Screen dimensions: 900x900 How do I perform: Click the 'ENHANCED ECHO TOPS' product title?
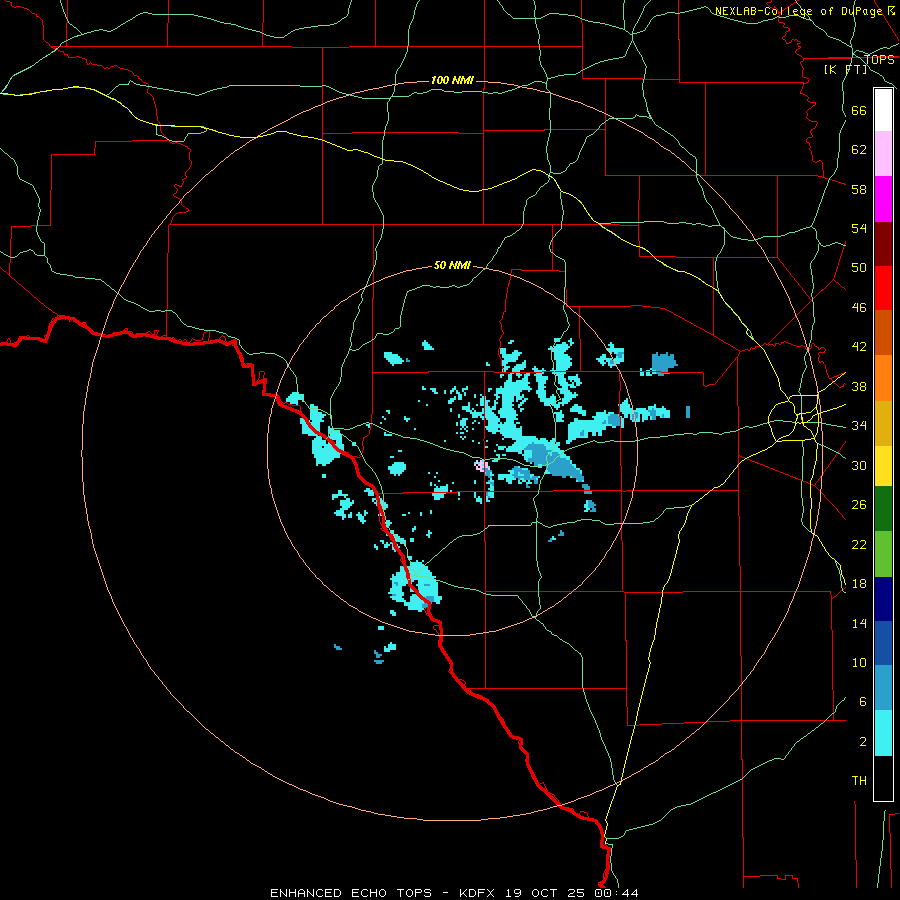pyautogui.click(x=351, y=893)
